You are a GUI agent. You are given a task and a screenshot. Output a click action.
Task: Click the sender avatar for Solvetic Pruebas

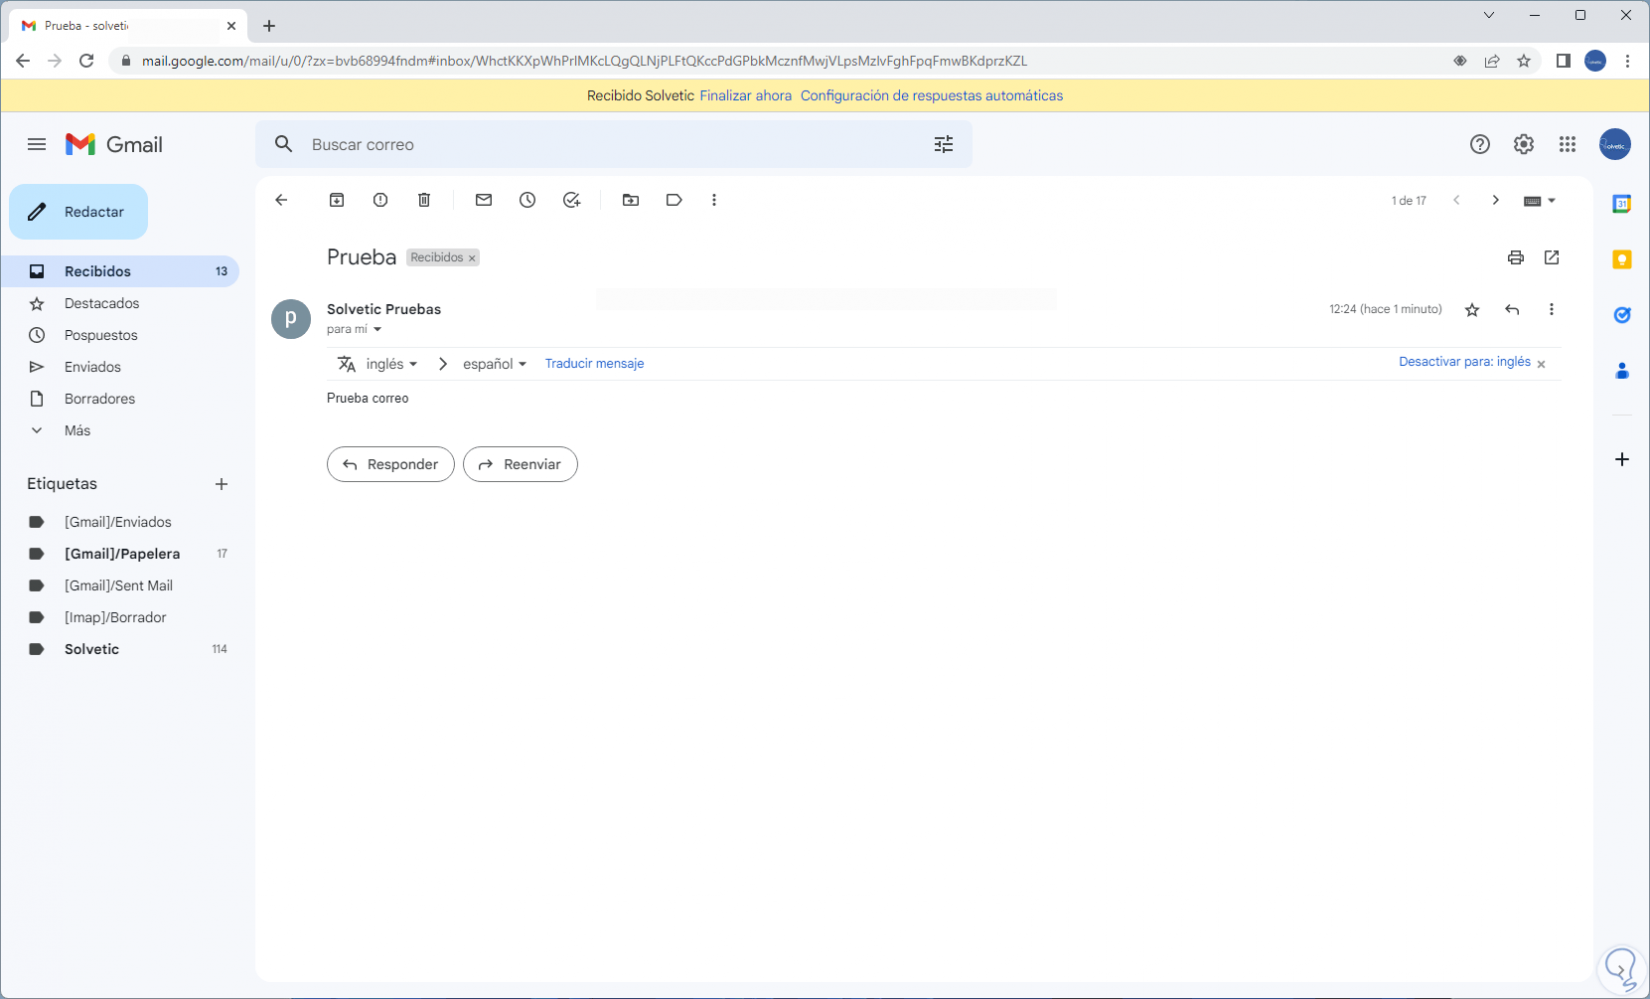[x=291, y=319]
